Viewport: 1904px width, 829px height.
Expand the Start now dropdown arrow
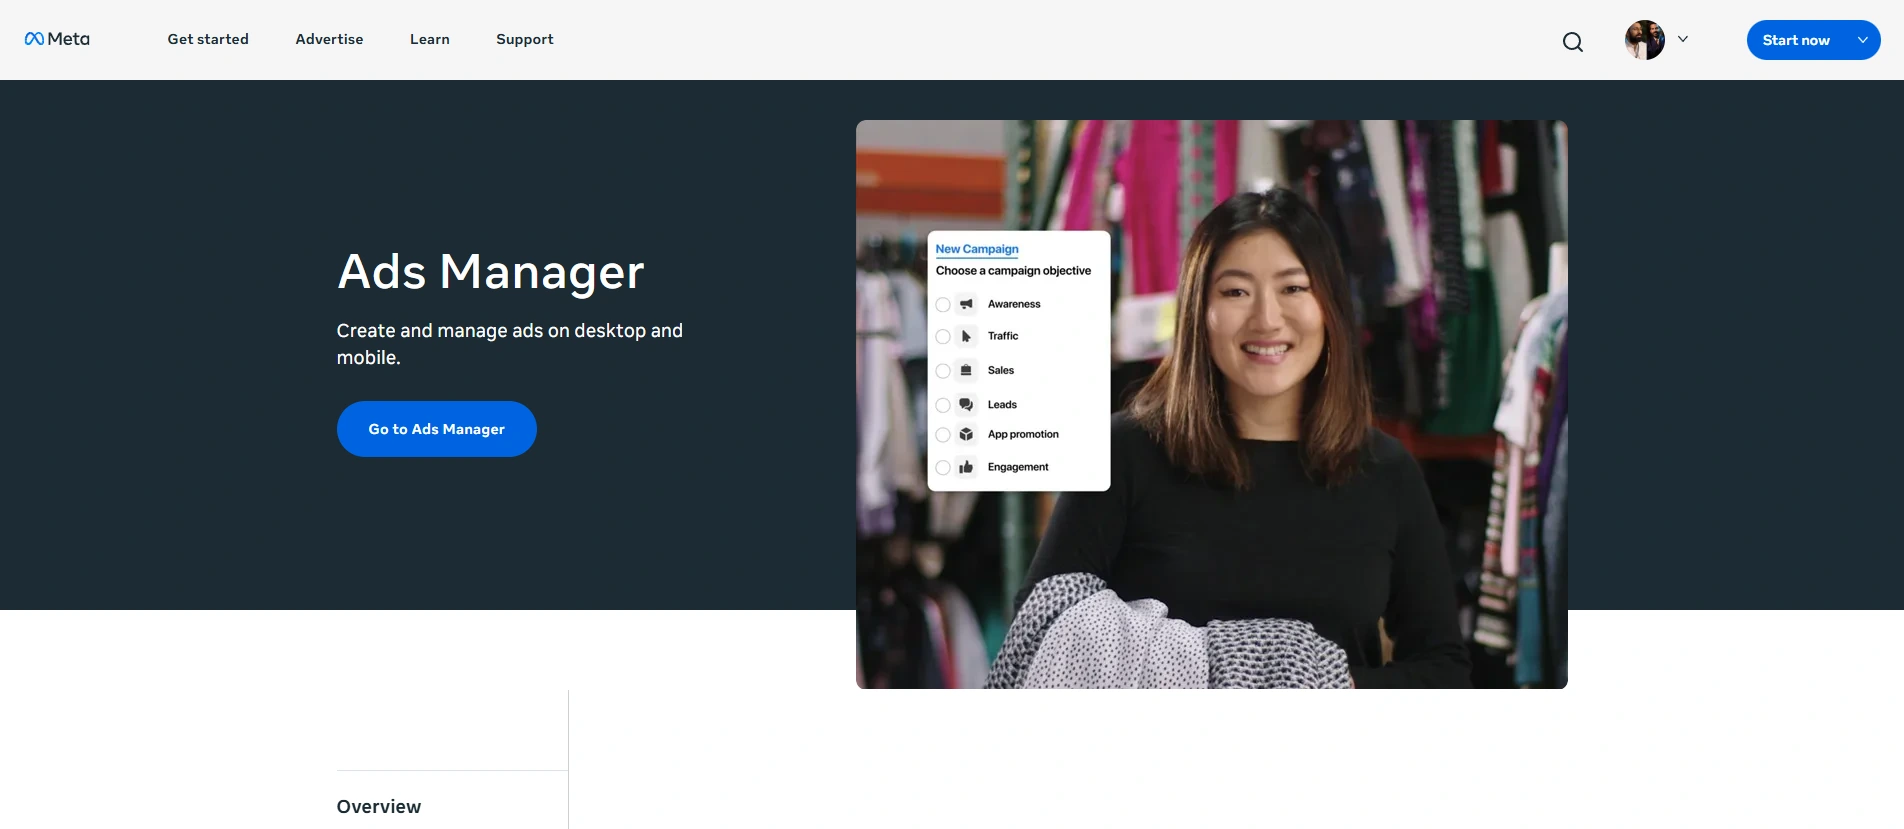point(1863,40)
